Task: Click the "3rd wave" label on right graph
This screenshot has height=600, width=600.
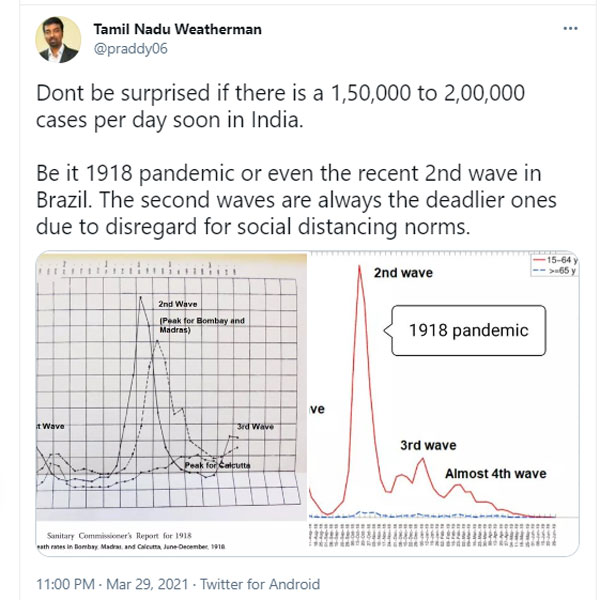Action: (428, 445)
